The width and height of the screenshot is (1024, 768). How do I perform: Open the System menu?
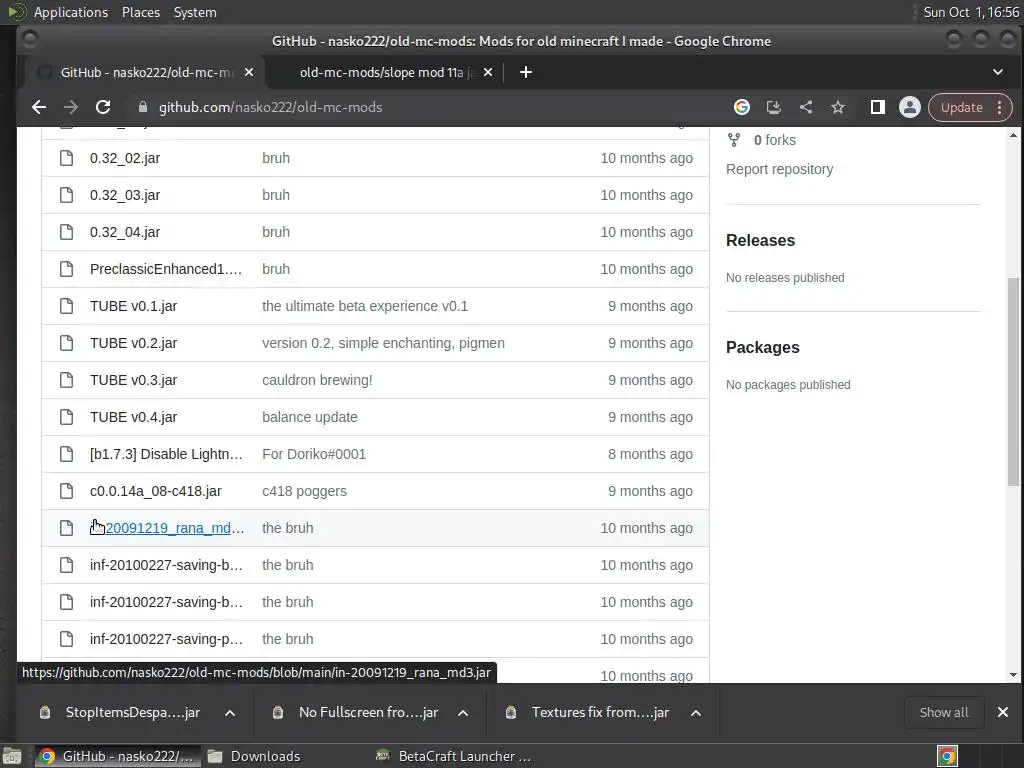[x=195, y=12]
